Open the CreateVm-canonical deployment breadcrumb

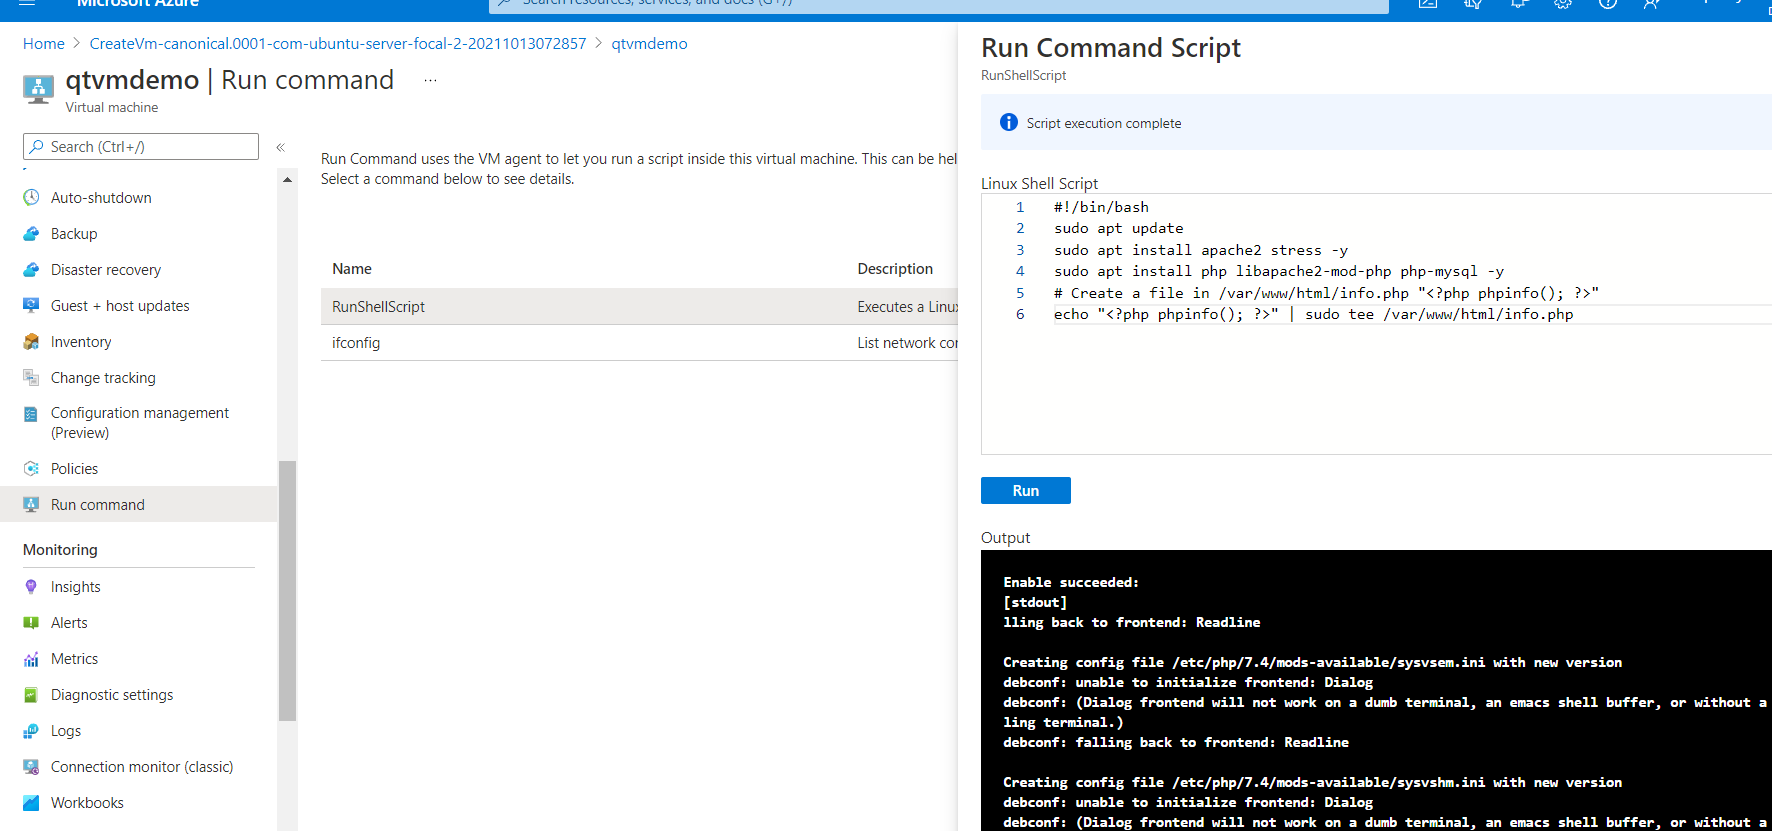tap(338, 44)
